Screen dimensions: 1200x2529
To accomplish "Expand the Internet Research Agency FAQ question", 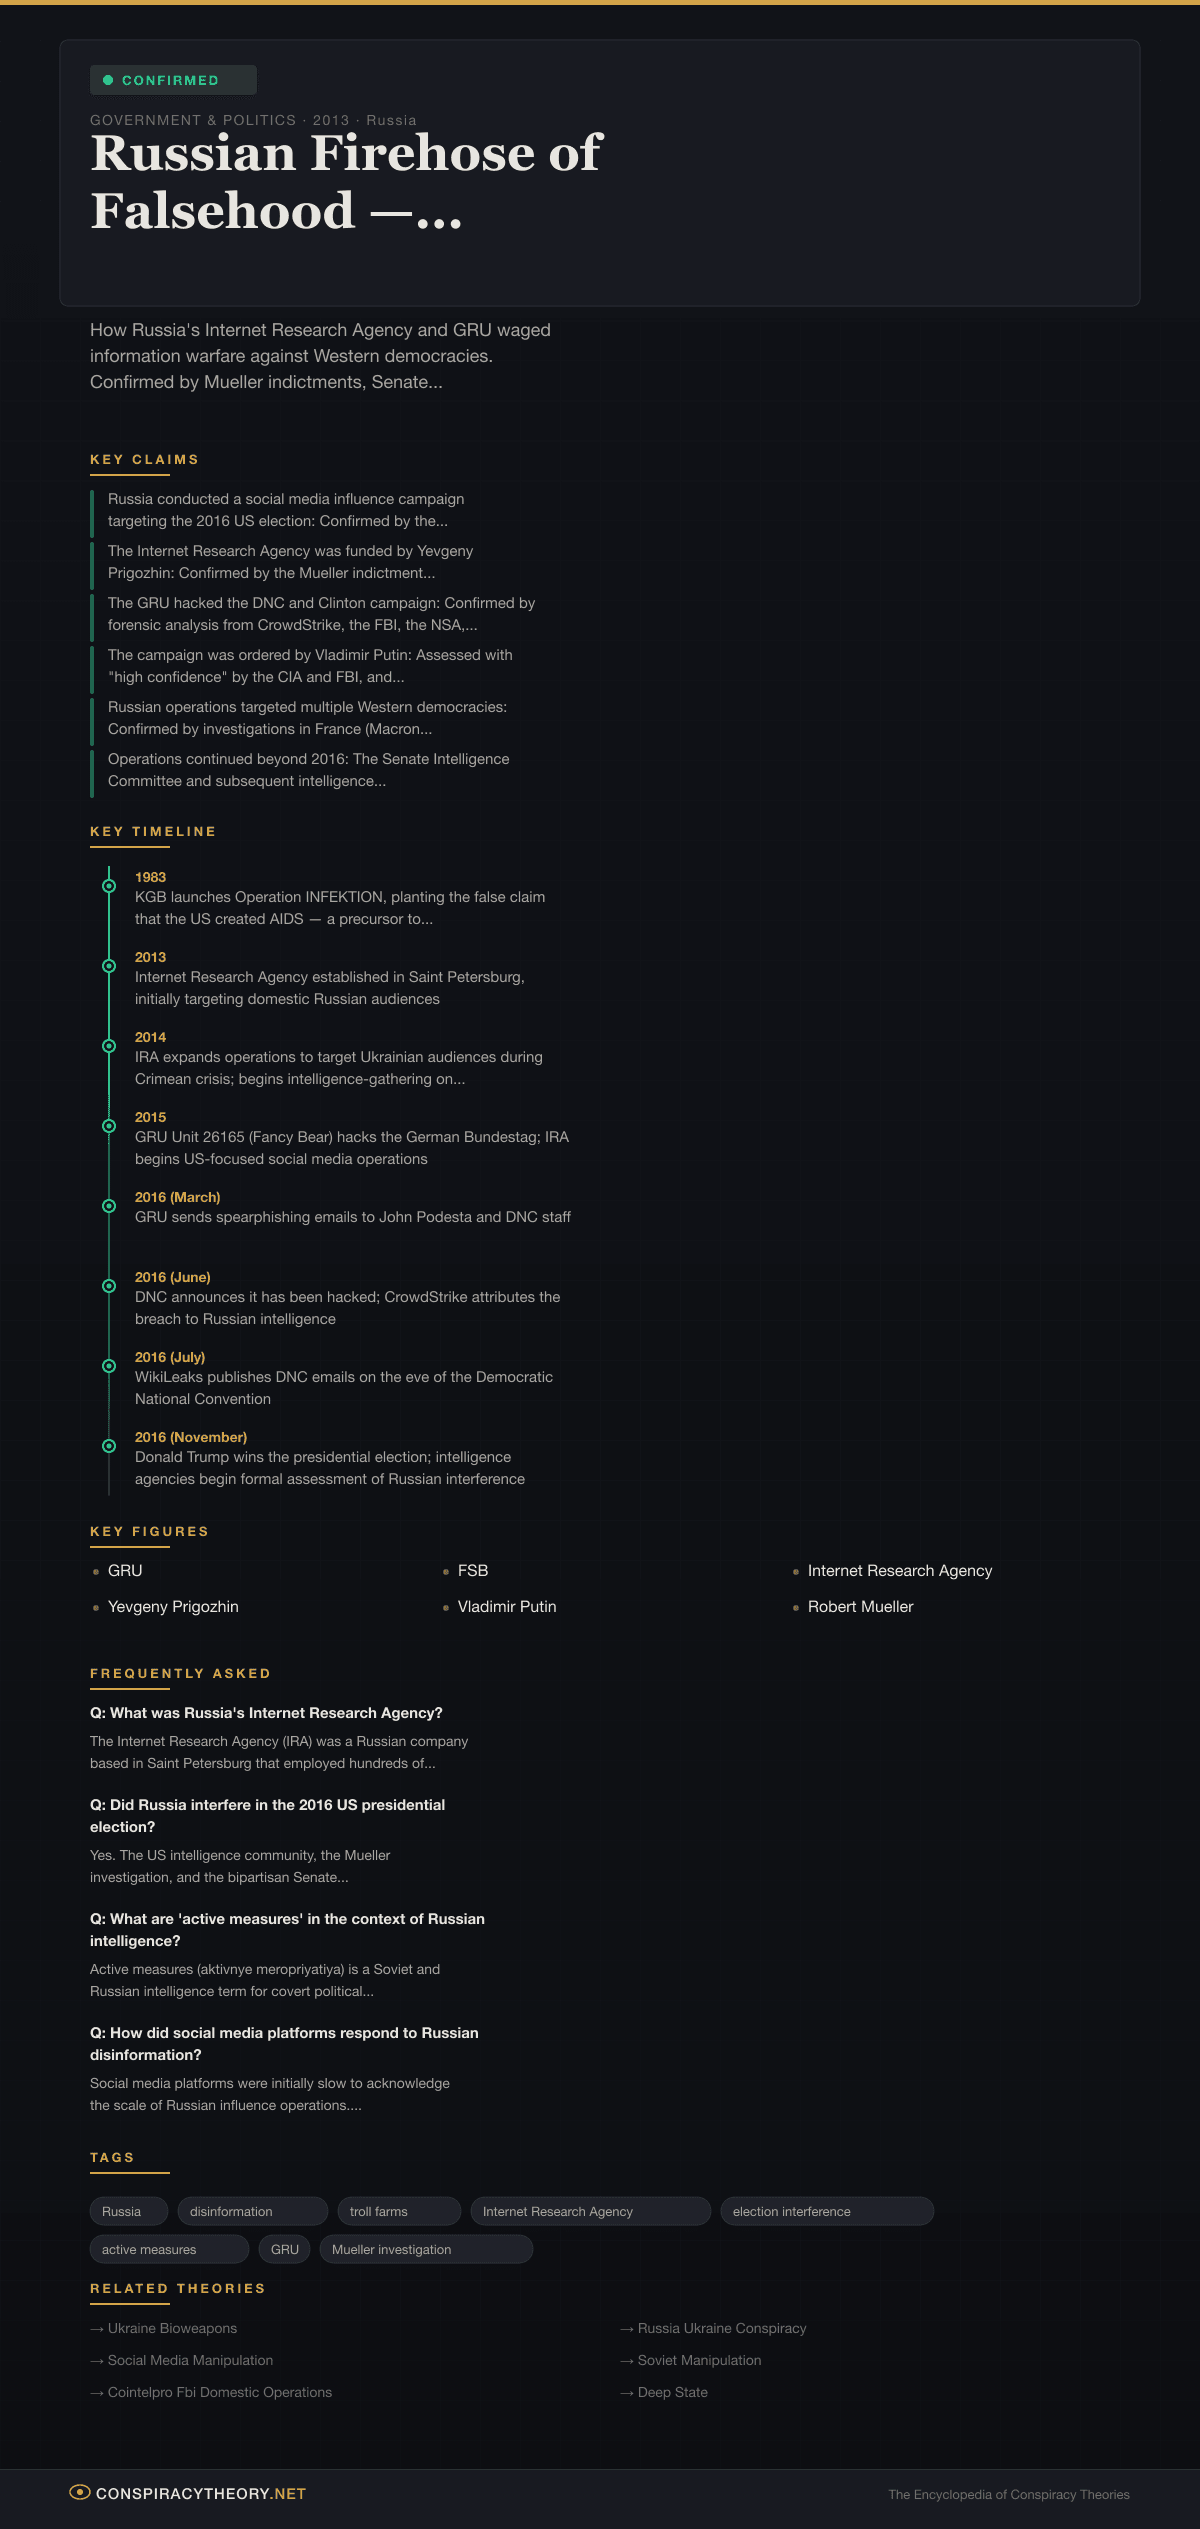I will click(x=266, y=1713).
